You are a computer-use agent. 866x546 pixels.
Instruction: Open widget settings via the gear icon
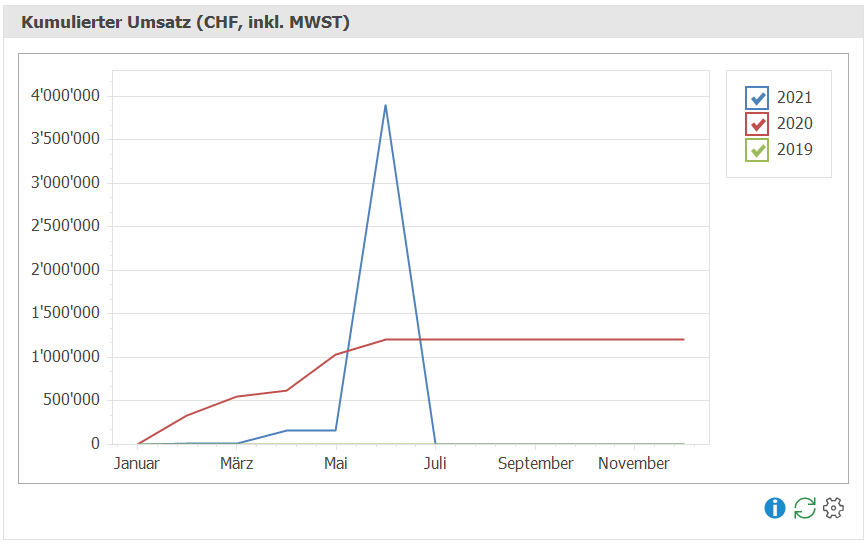(833, 507)
